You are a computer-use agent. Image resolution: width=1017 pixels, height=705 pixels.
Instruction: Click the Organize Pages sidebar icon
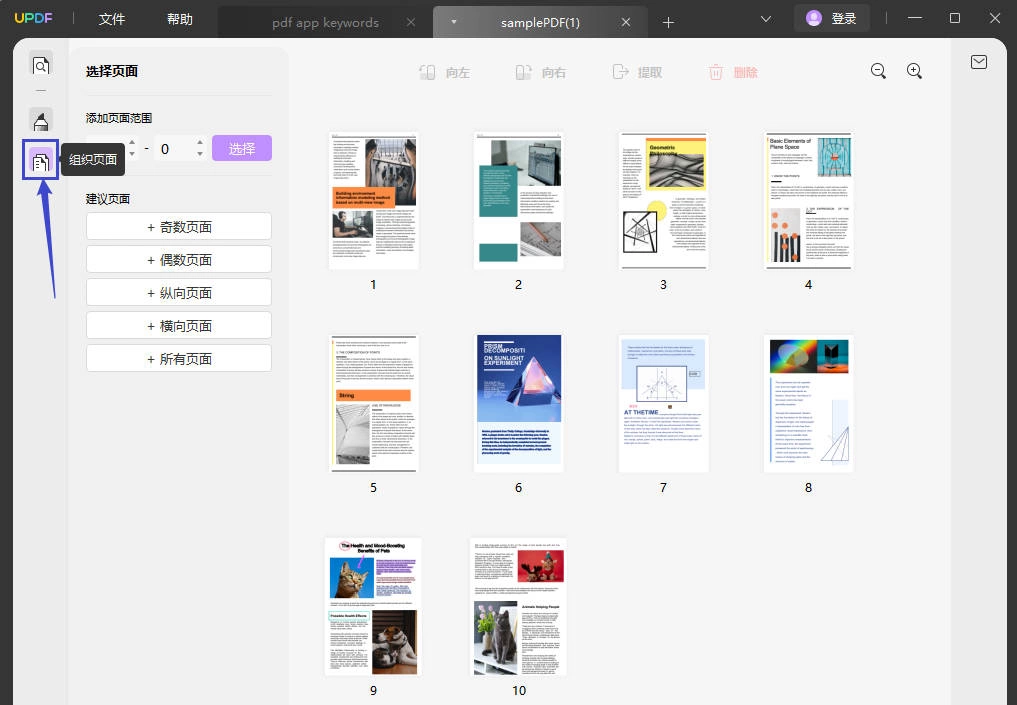[x=41, y=160]
